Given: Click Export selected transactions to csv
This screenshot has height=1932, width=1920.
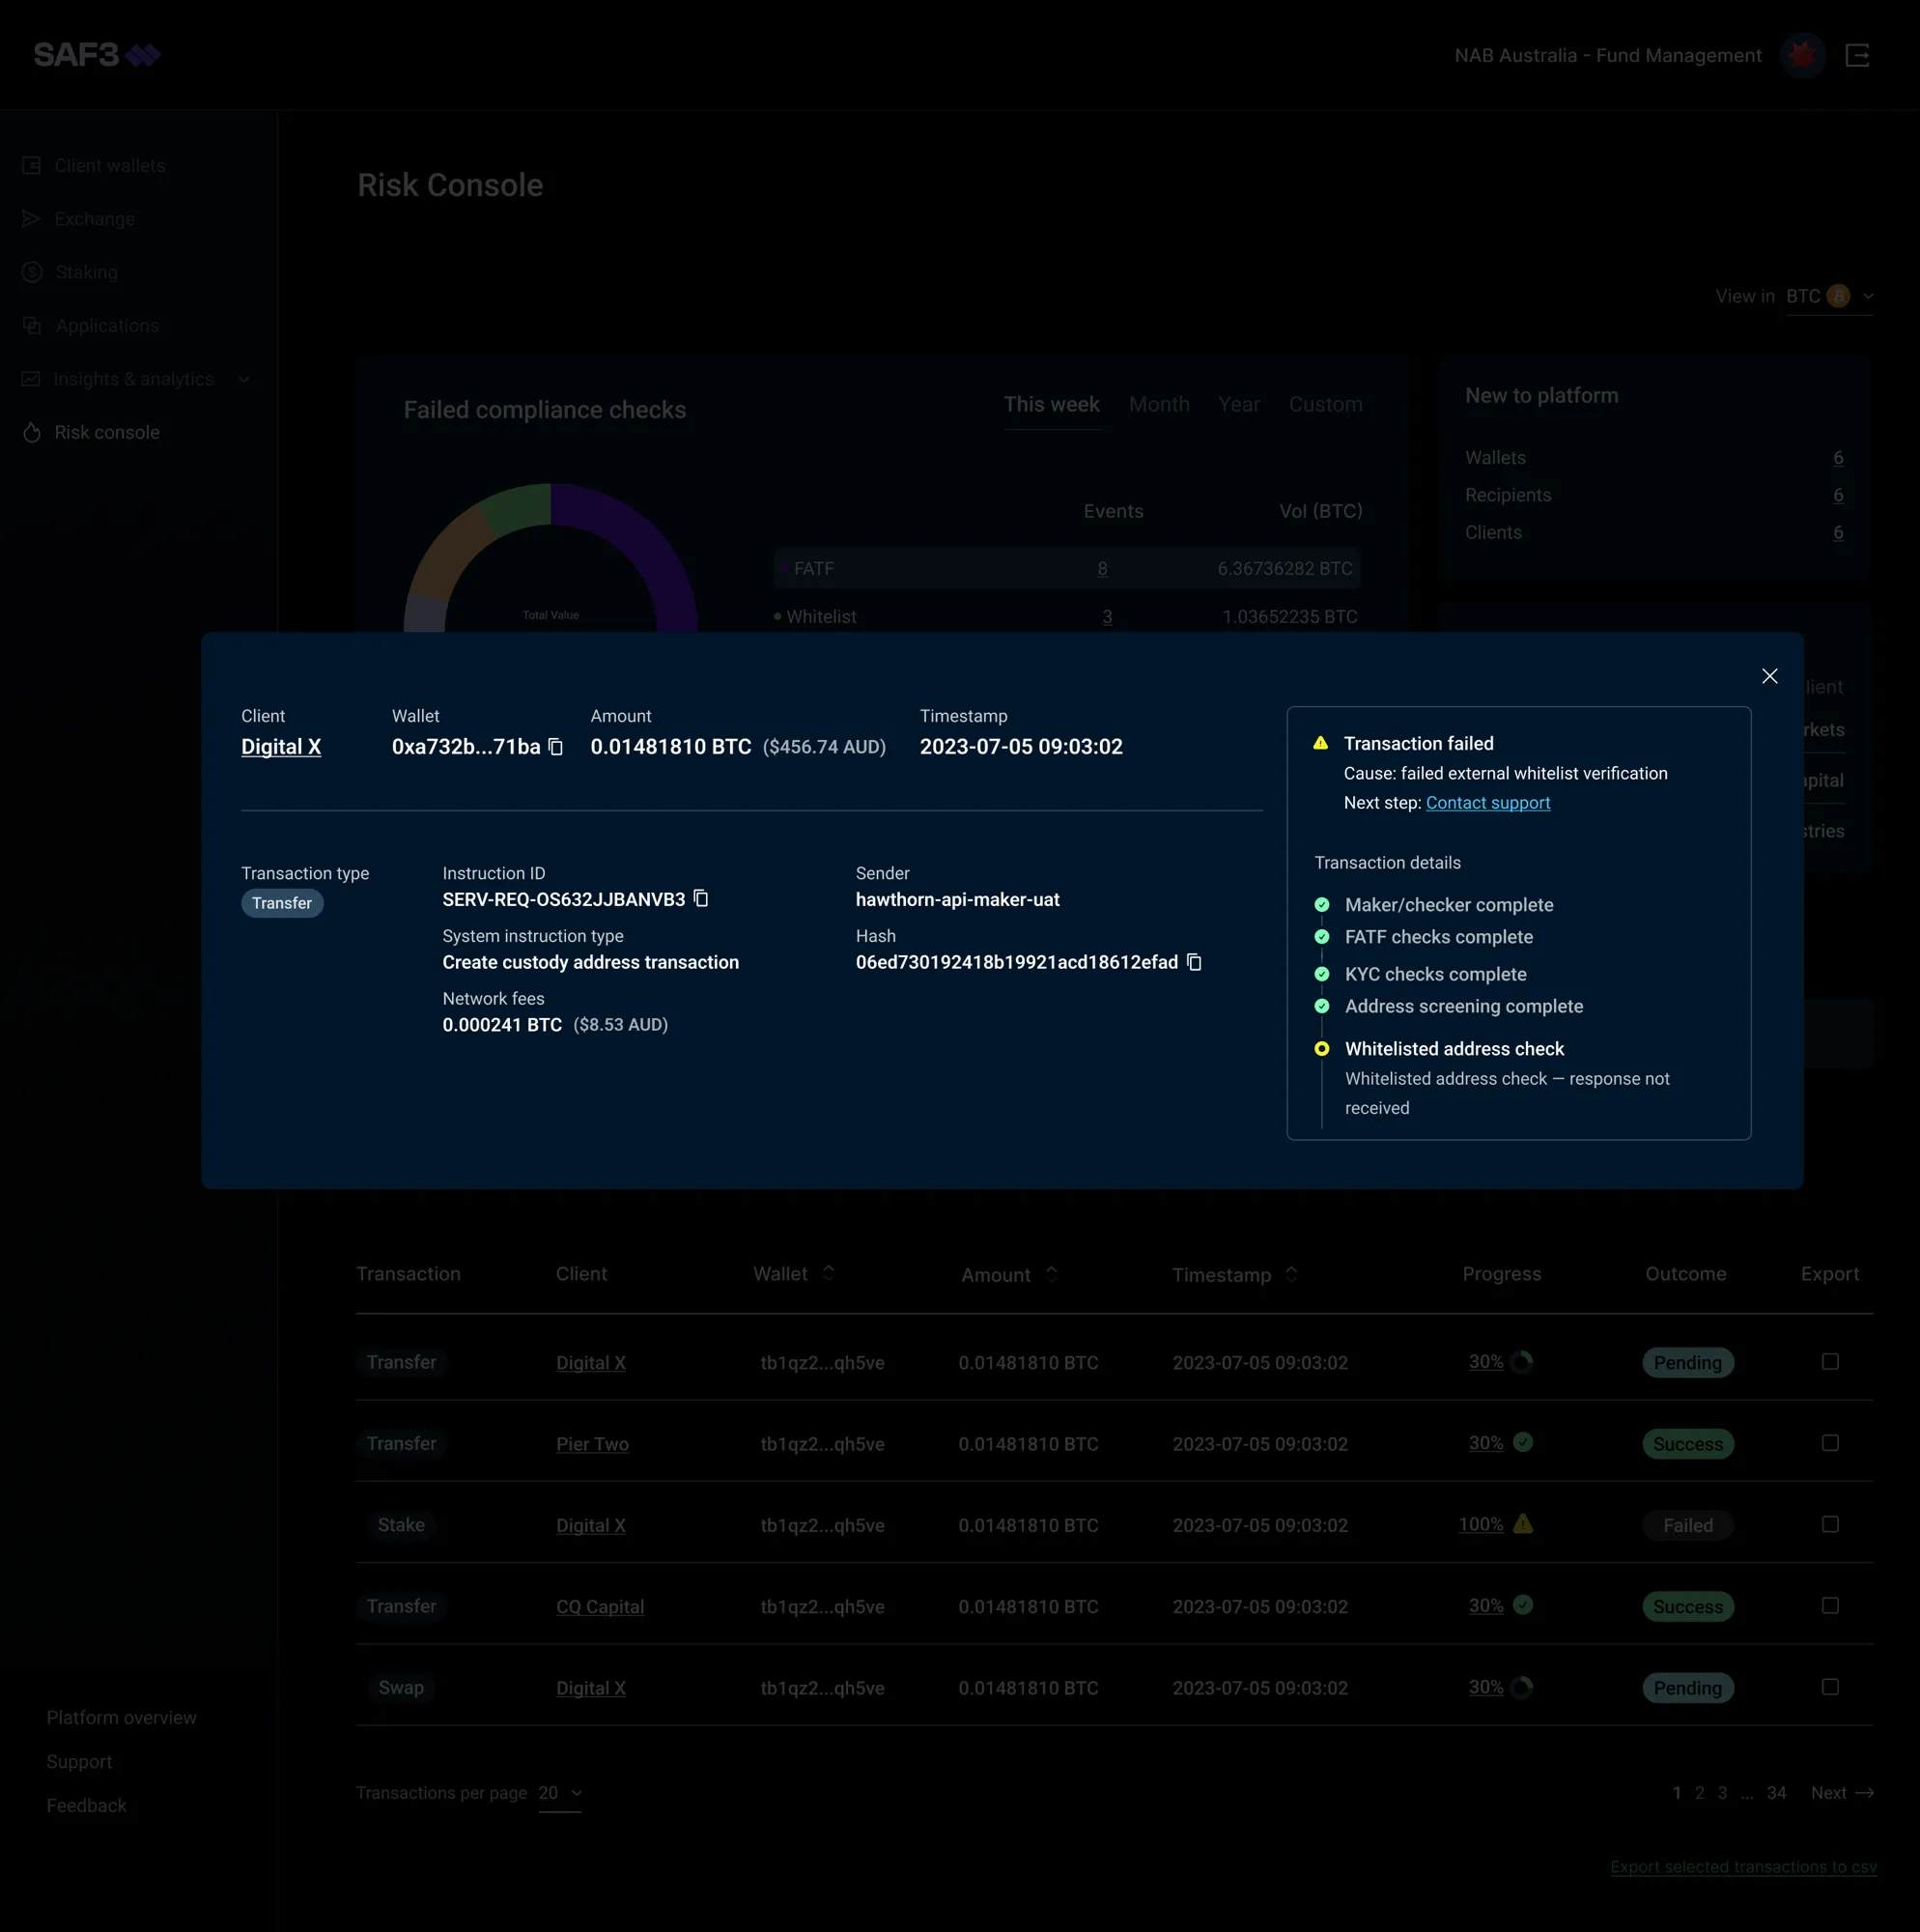Looking at the screenshot, I should click(1743, 1867).
